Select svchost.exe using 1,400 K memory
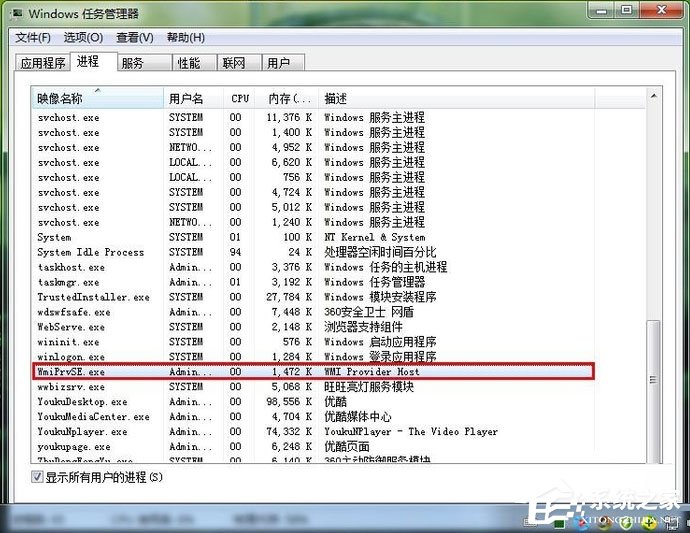Image resolution: width=690 pixels, height=533 pixels. coord(313,132)
